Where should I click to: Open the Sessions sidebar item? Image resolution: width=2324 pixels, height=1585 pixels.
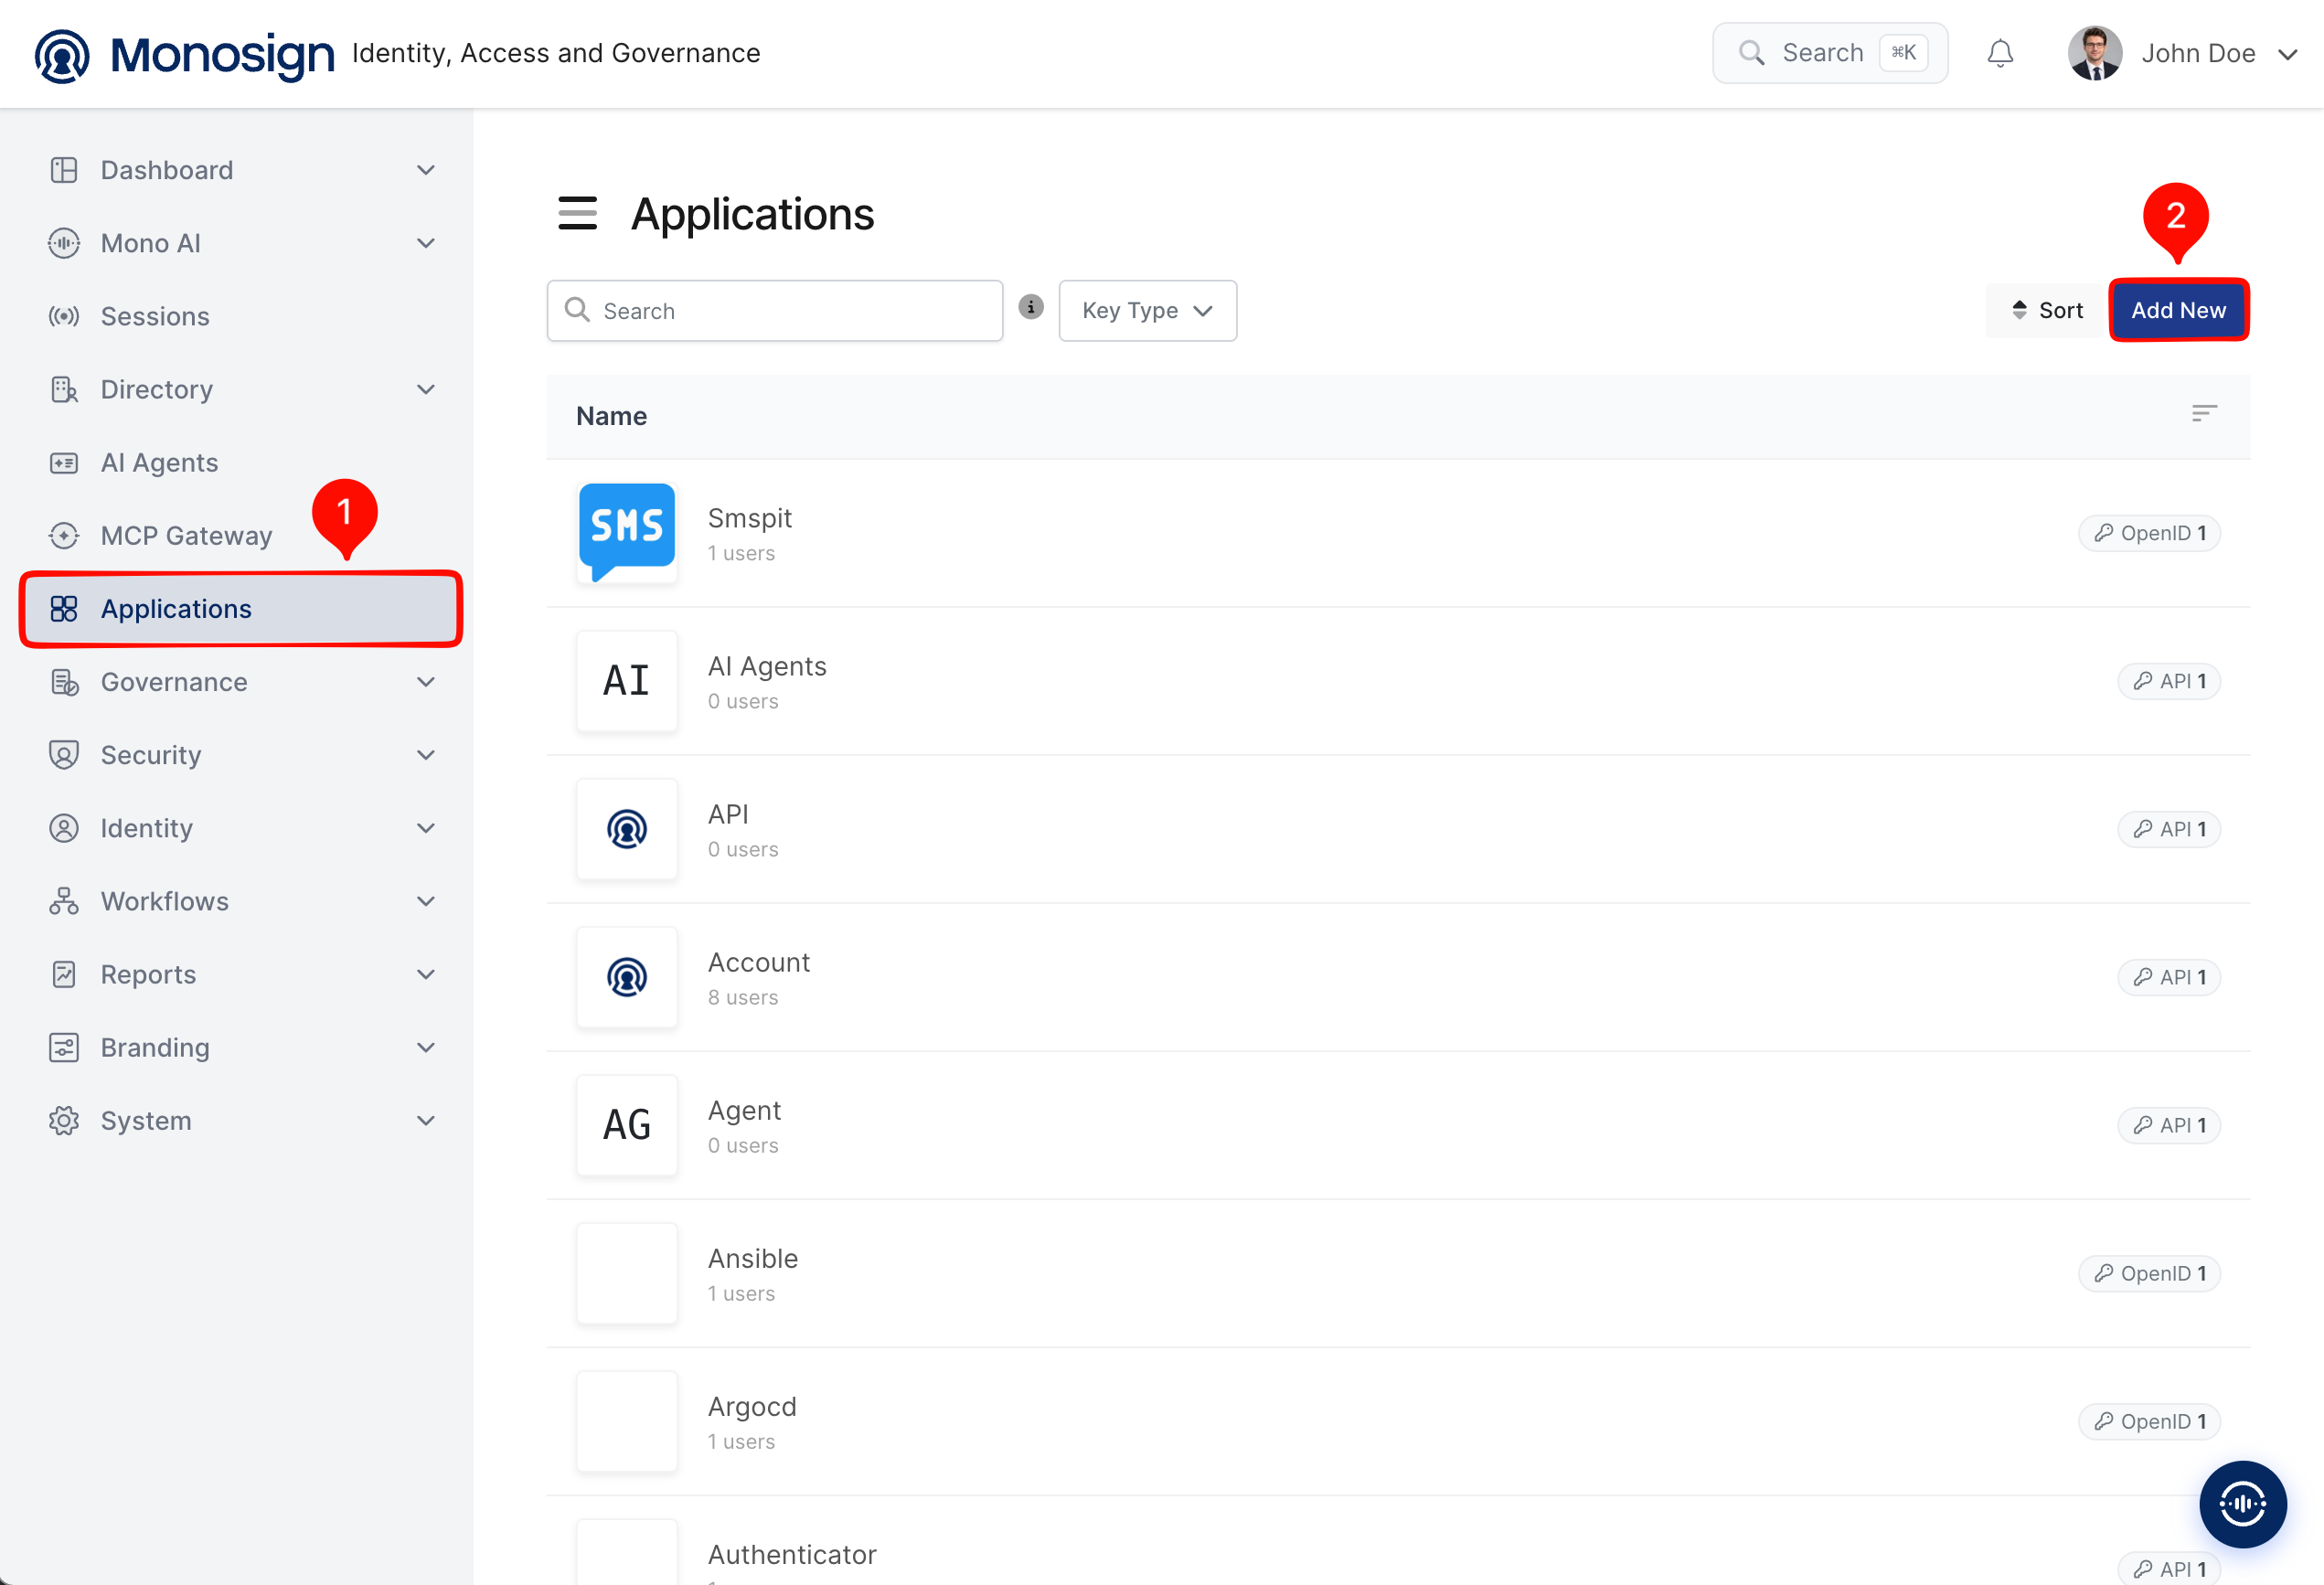click(x=240, y=316)
